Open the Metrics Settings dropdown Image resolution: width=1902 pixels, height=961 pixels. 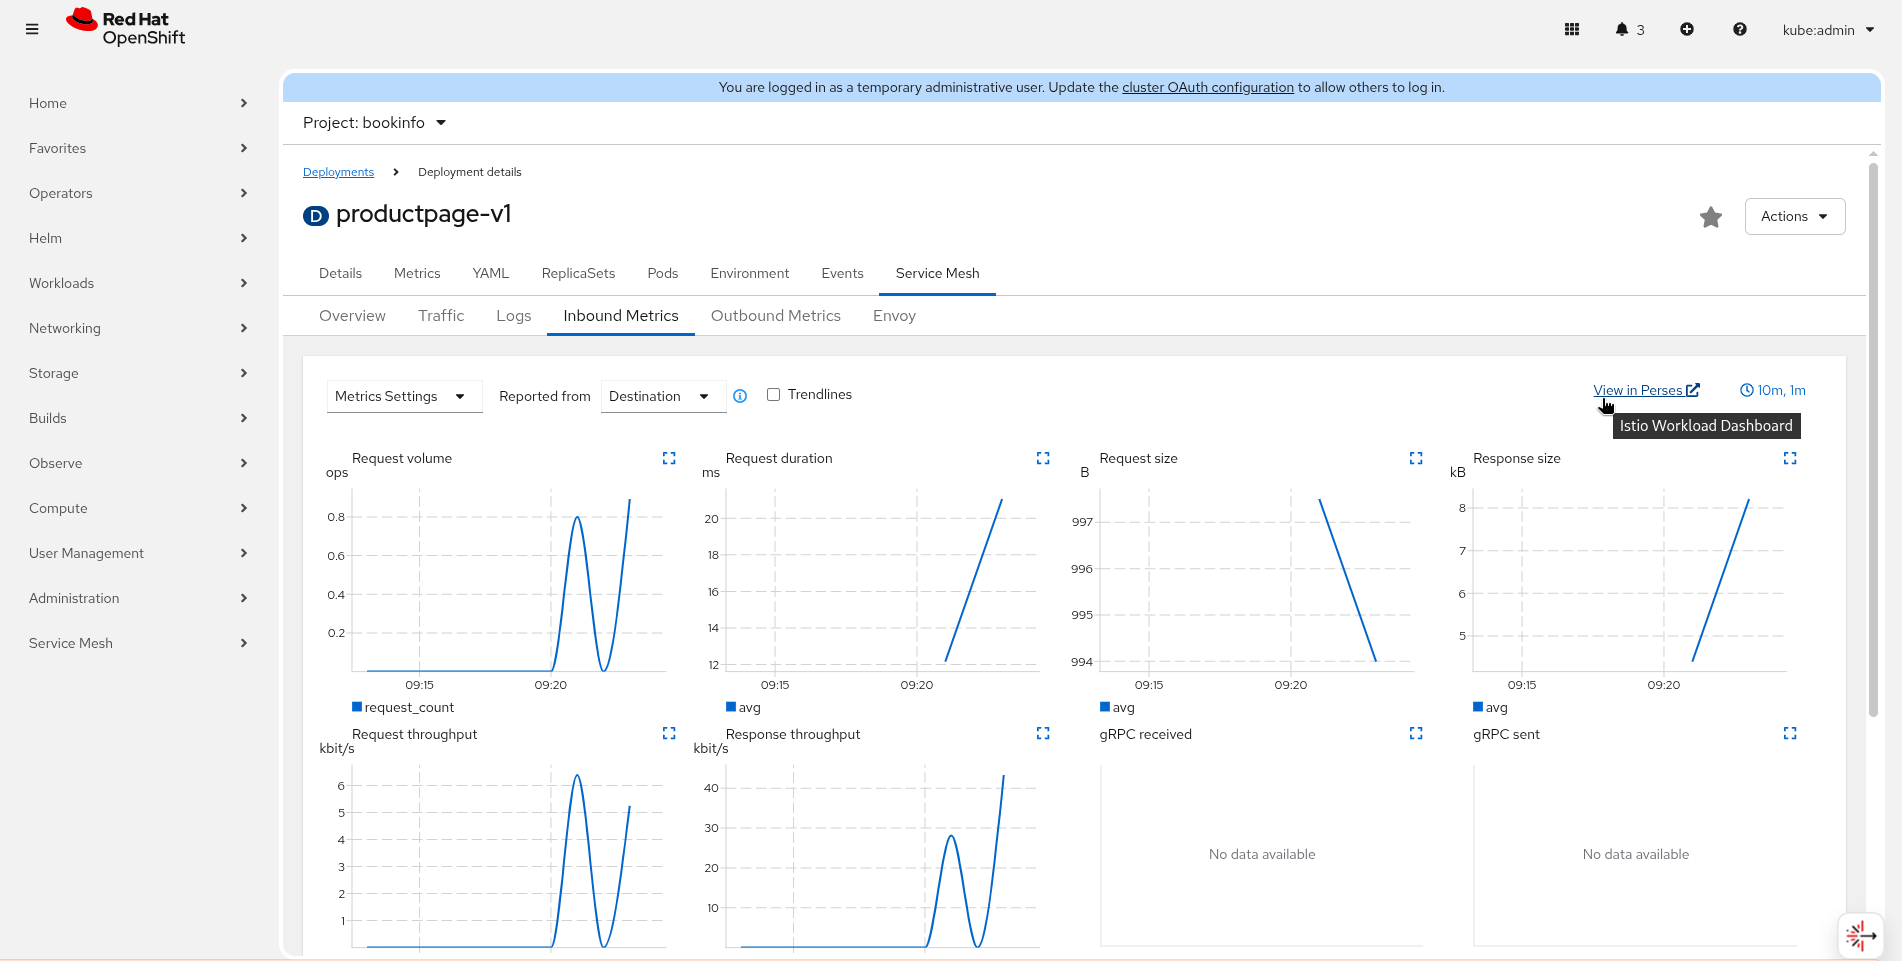403,396
